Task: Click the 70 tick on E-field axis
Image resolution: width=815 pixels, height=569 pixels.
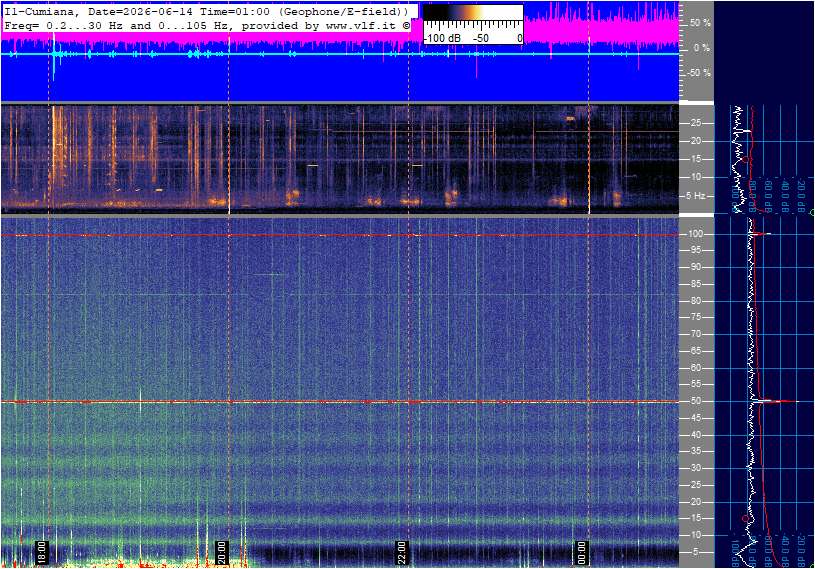Action: 695,334
